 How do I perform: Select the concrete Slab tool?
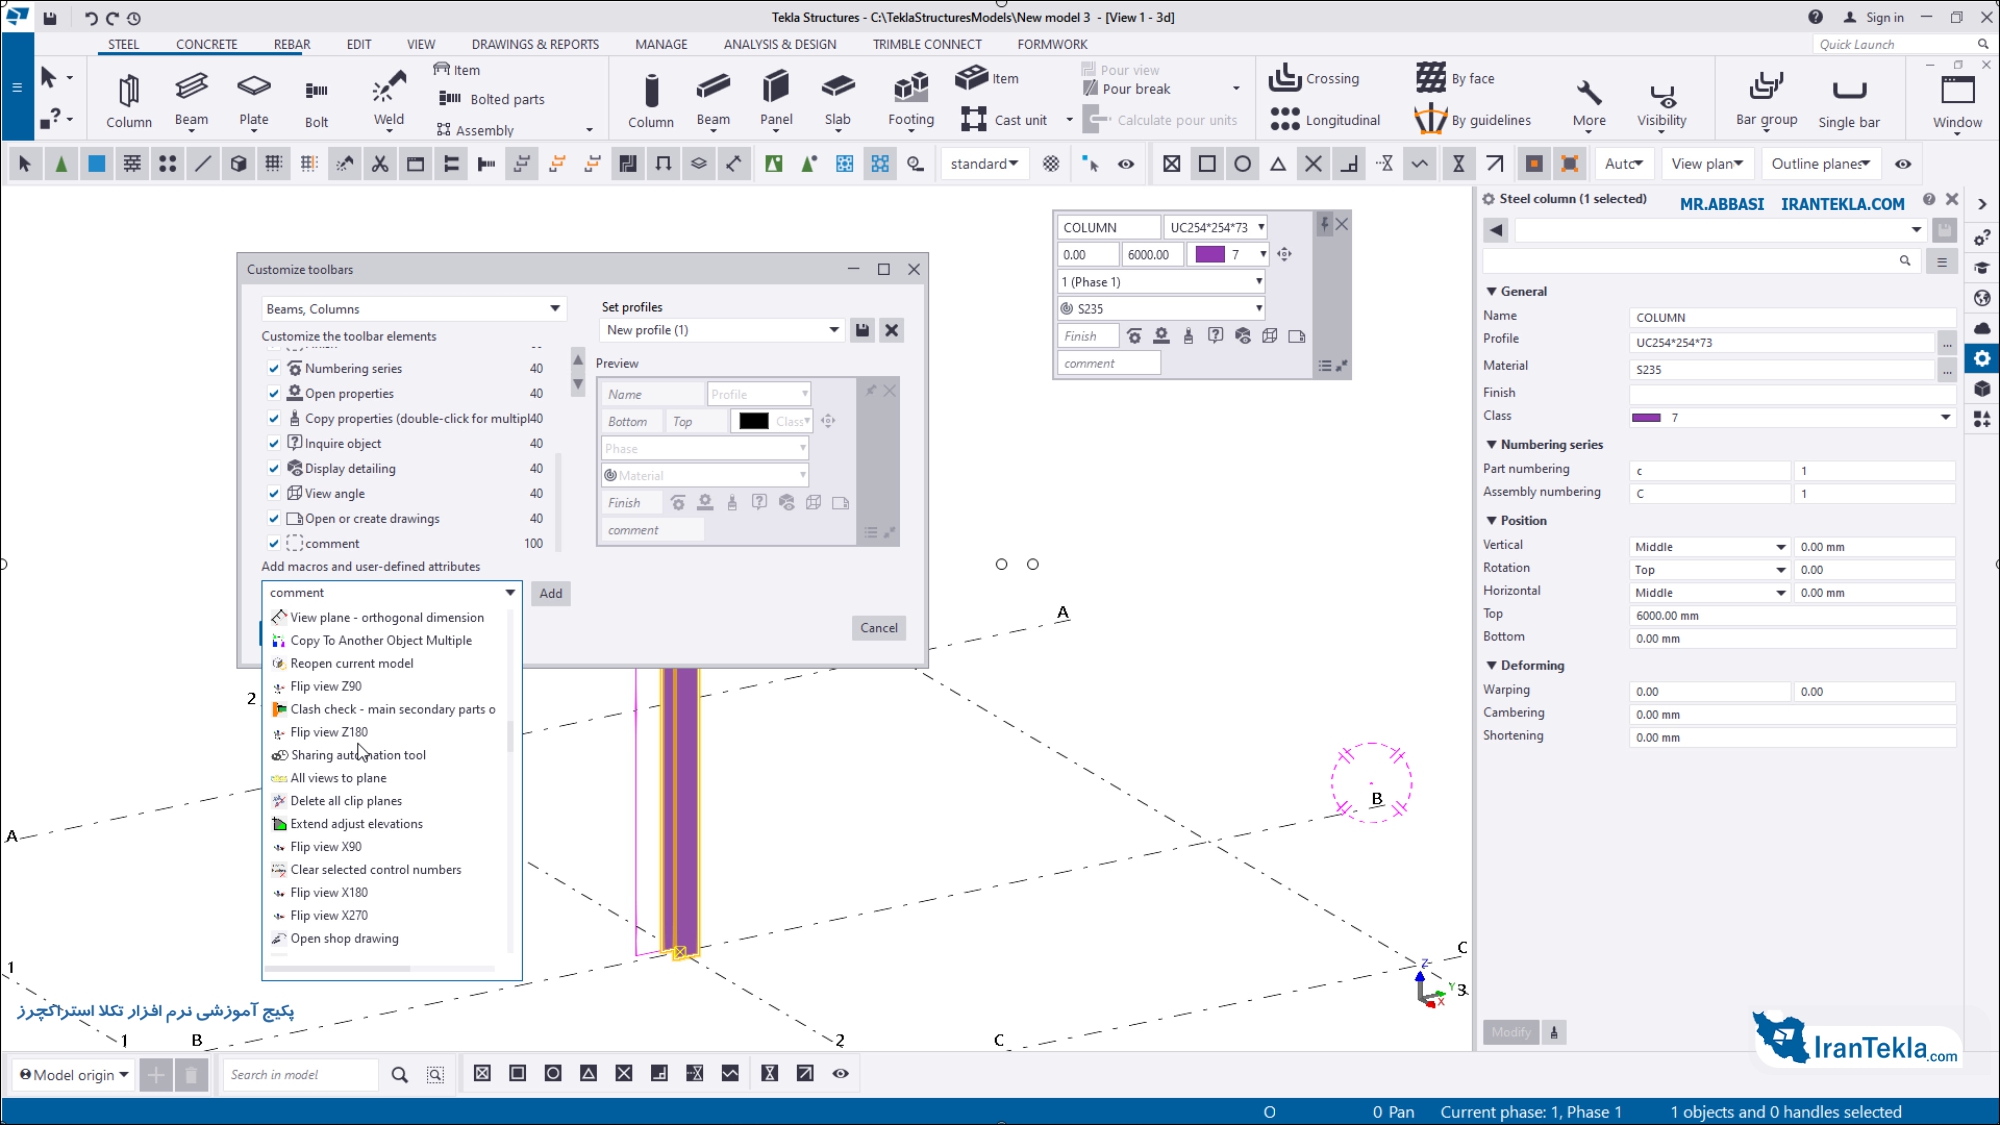[838, 100]
